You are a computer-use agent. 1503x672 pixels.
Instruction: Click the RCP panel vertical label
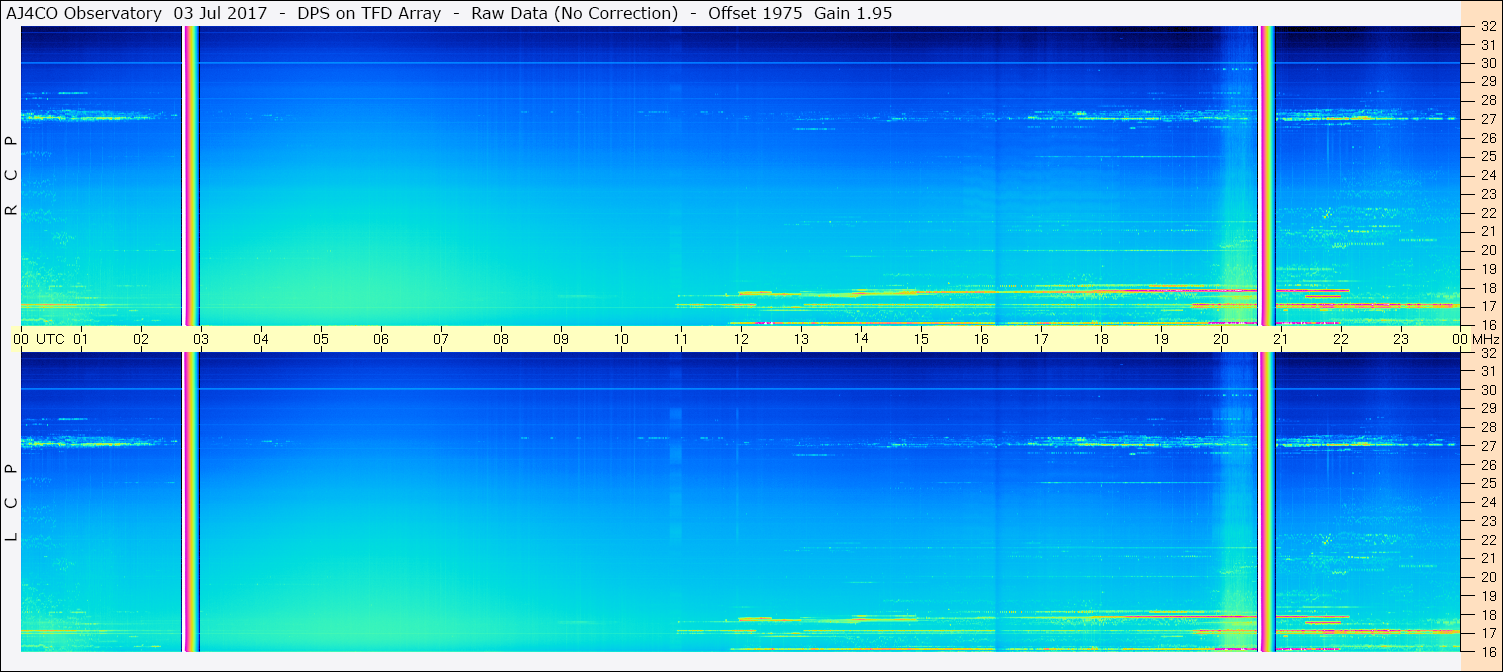11,175
